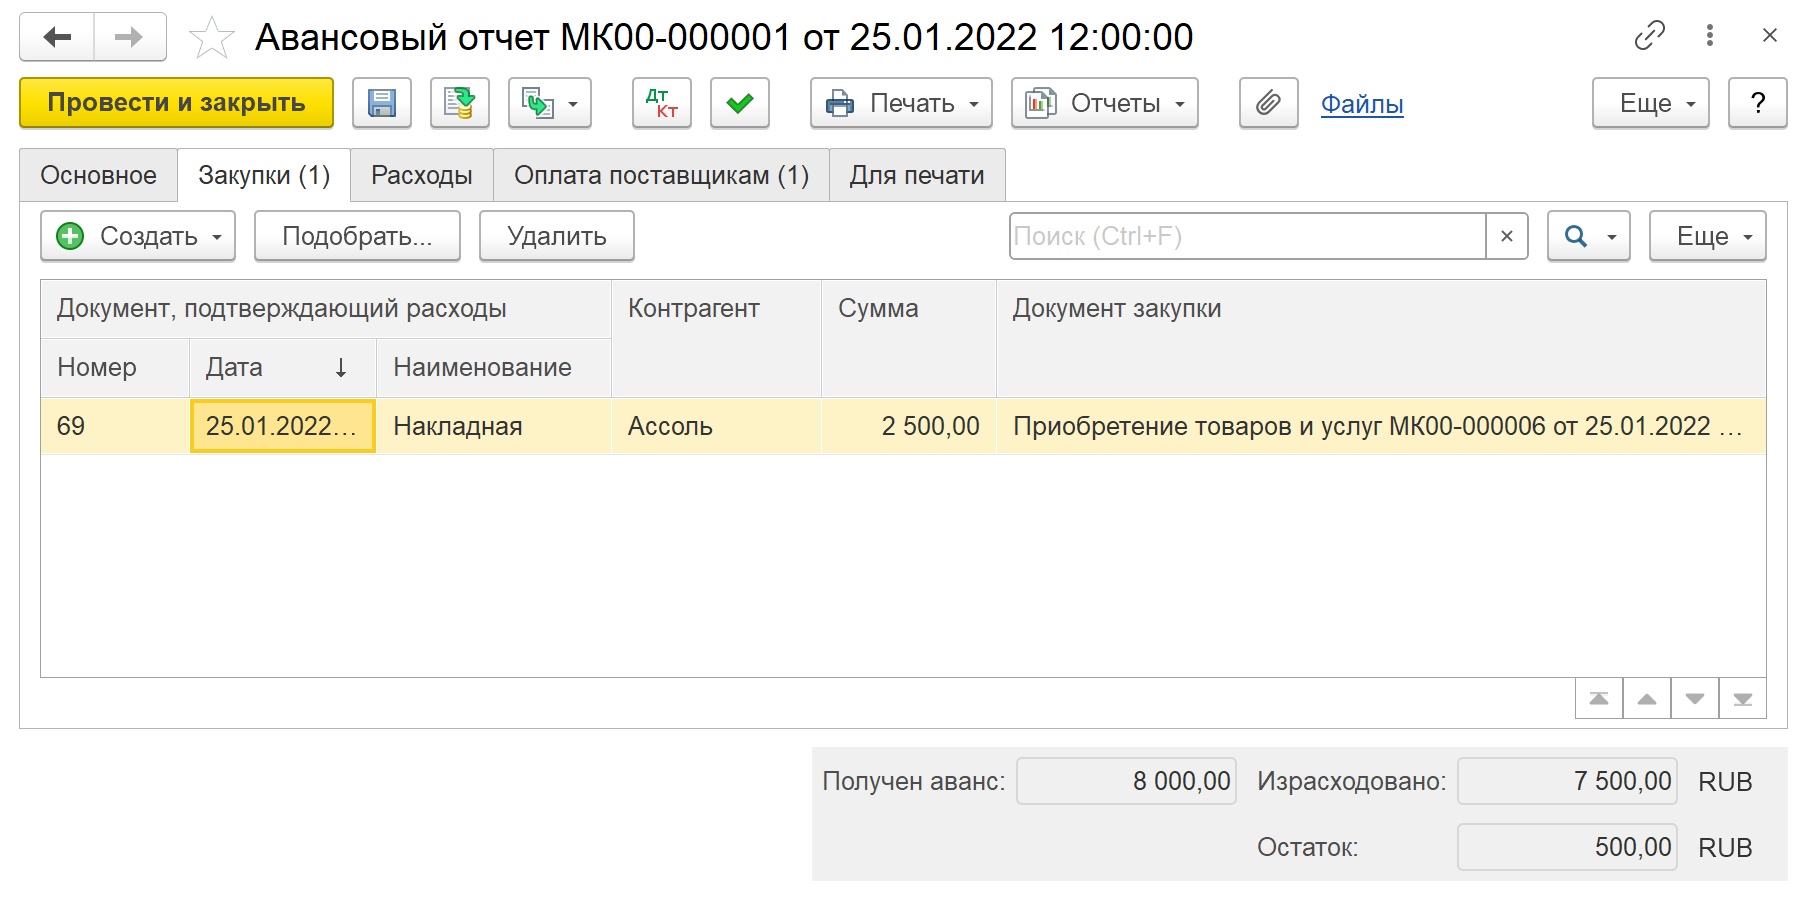
Task: Close the Авансовый отчет form
Action: [x=1770, y=36]
